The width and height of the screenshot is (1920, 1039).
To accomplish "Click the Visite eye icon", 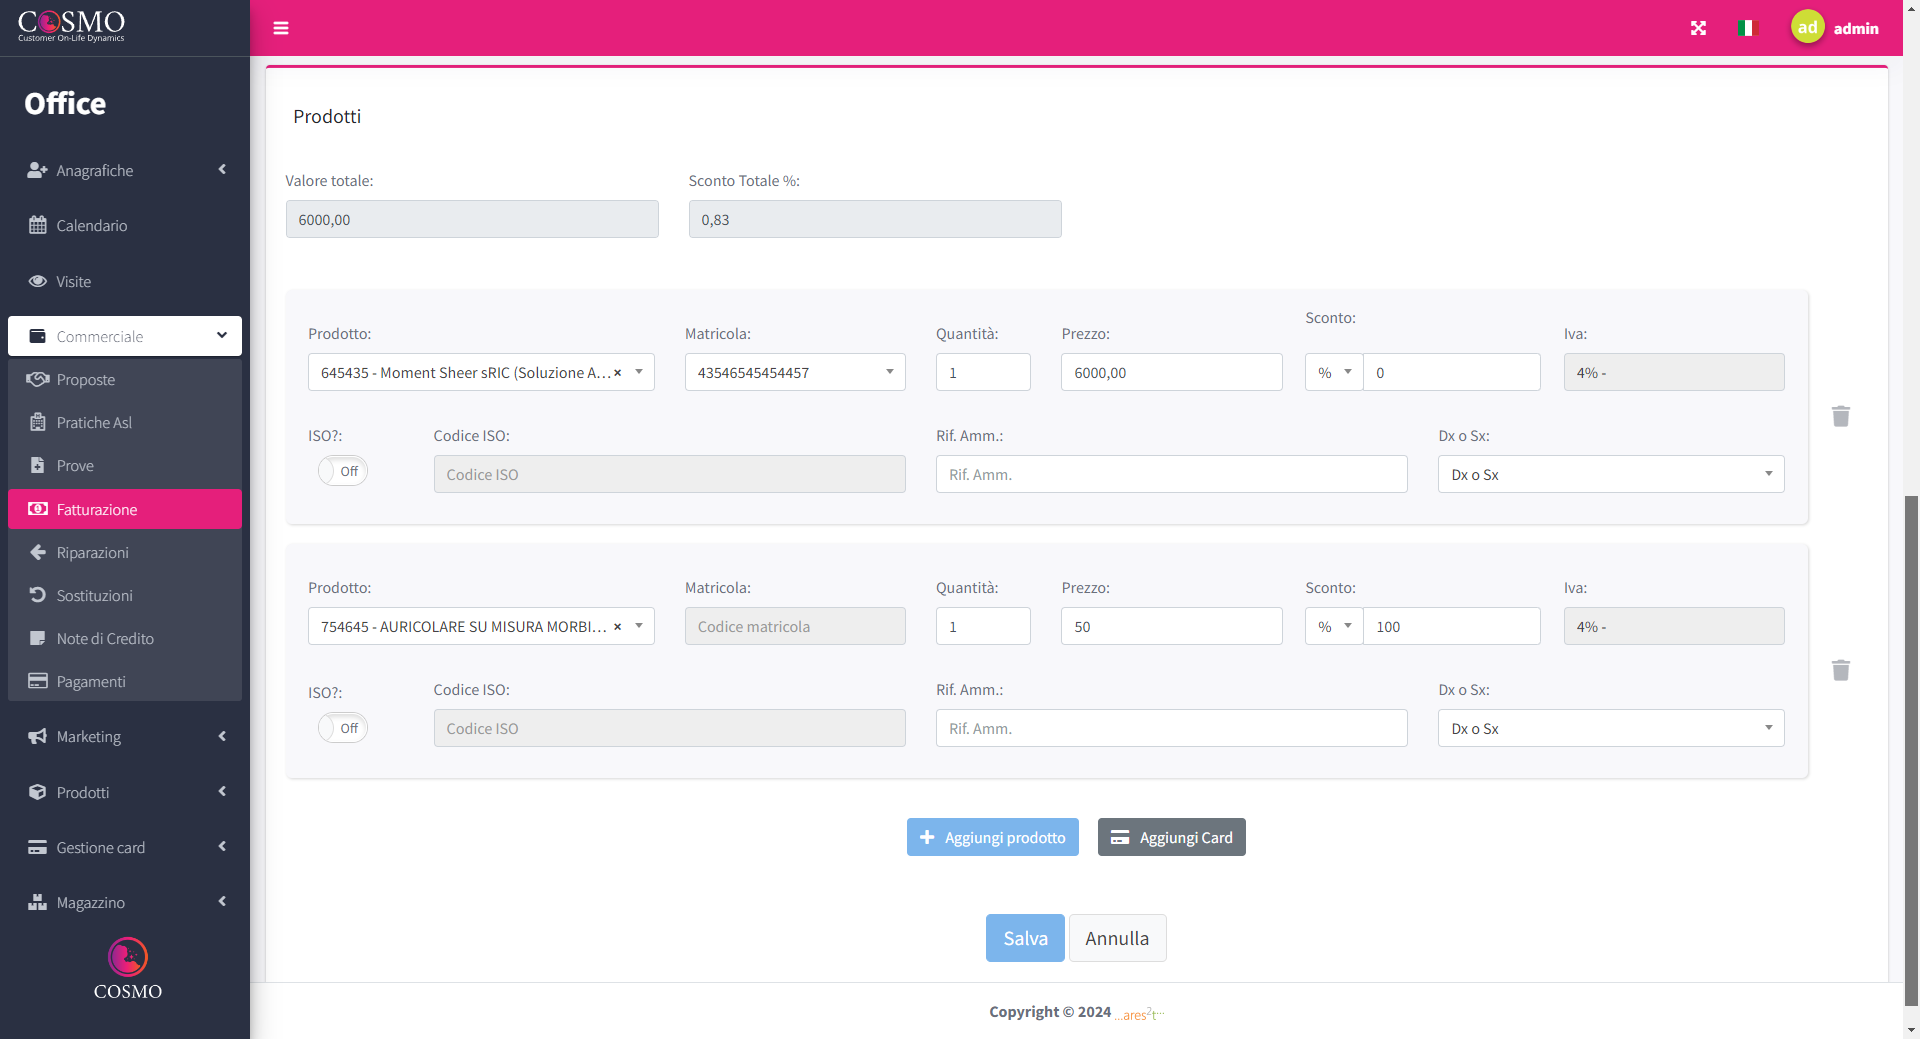I will point(38,281).
